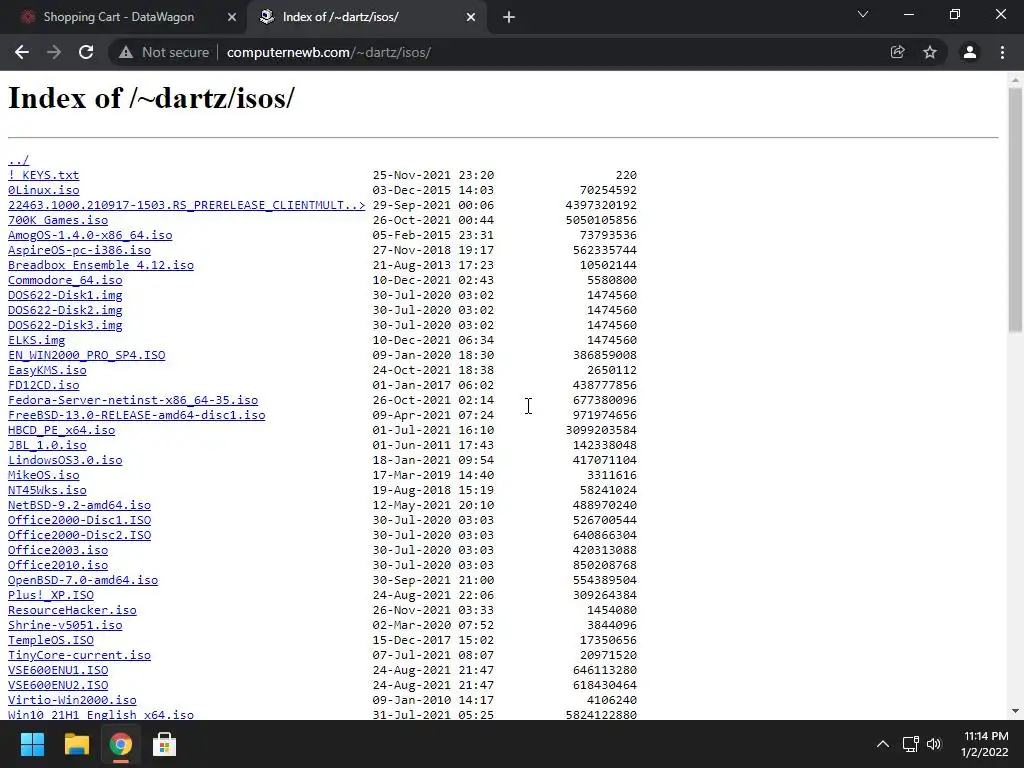Download FreeBSD-13.0-RELEASE-amd64-disc1.iso
Image resolution: width=1024 pixels, height=768 pixels.
point(136,415)
